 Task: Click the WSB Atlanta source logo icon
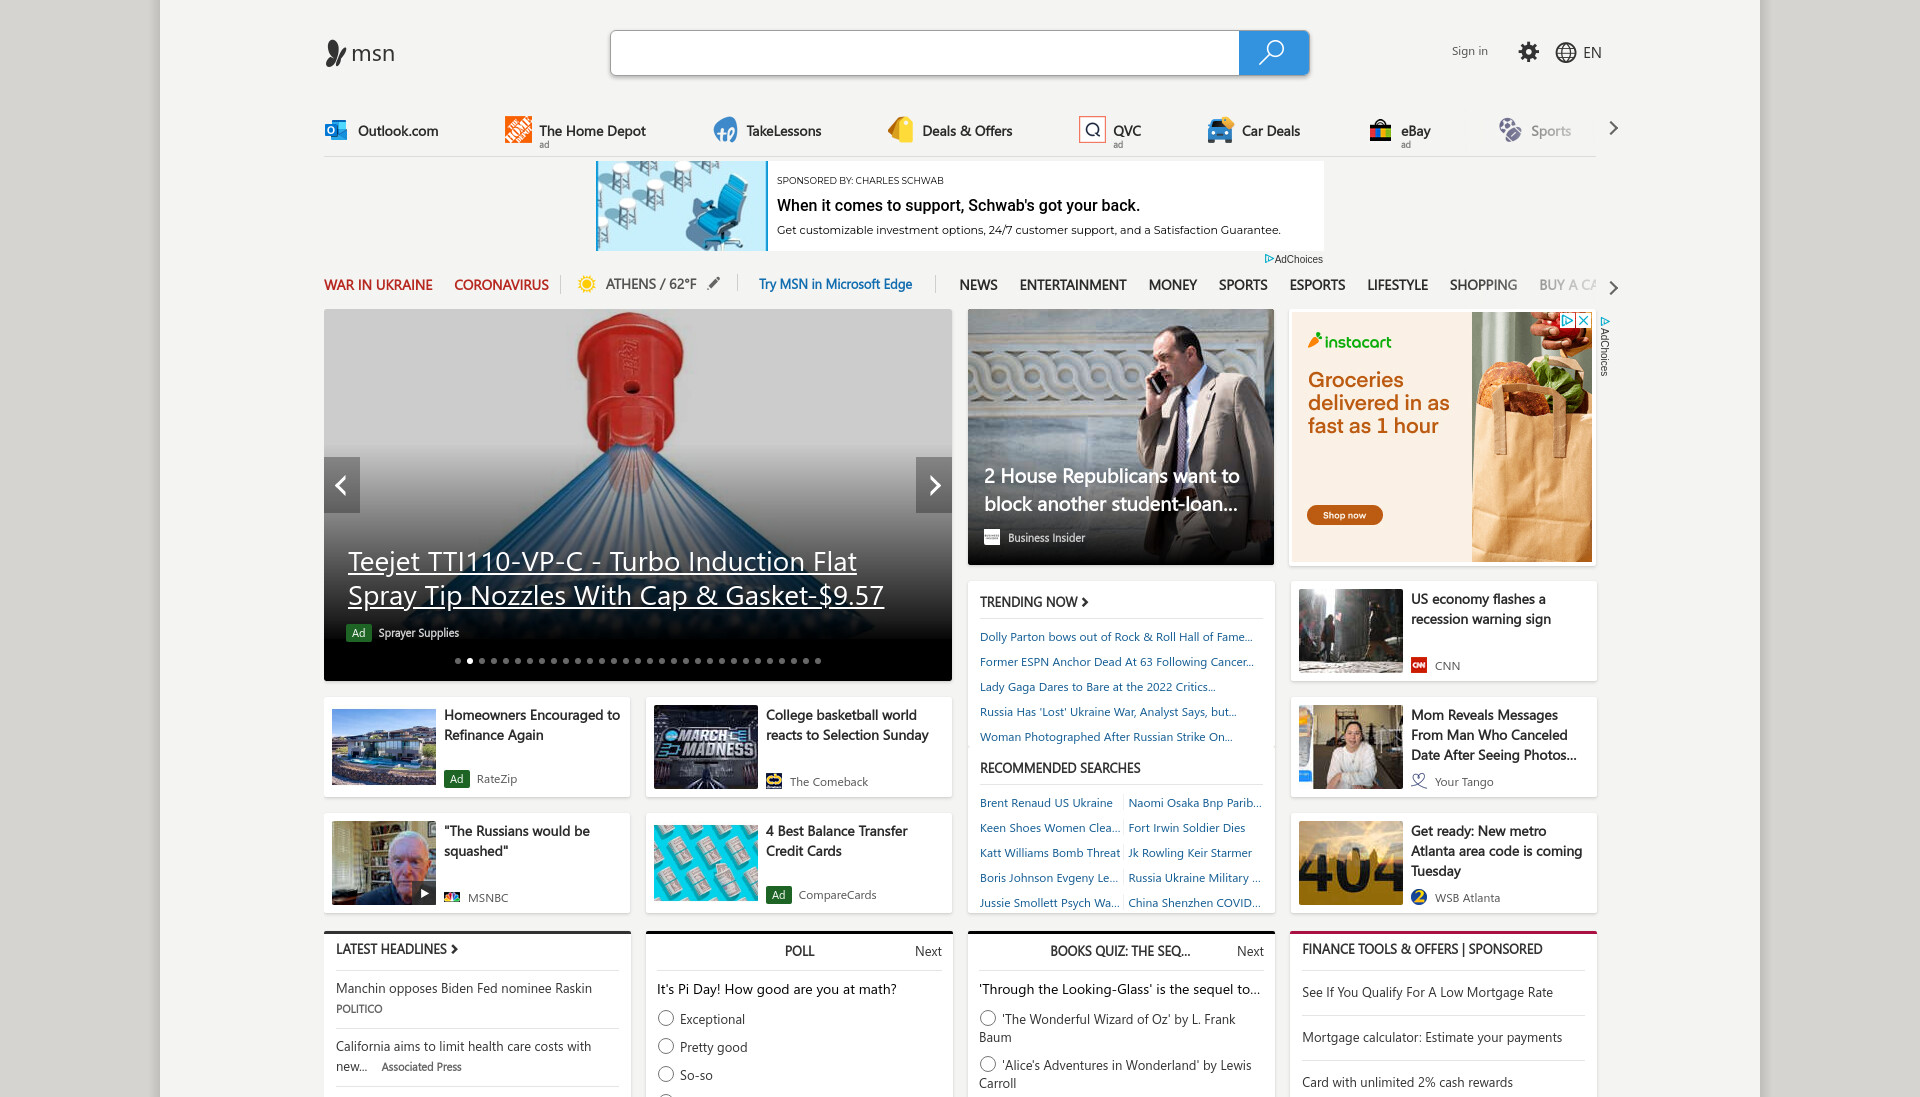[x=1419, y=897]
